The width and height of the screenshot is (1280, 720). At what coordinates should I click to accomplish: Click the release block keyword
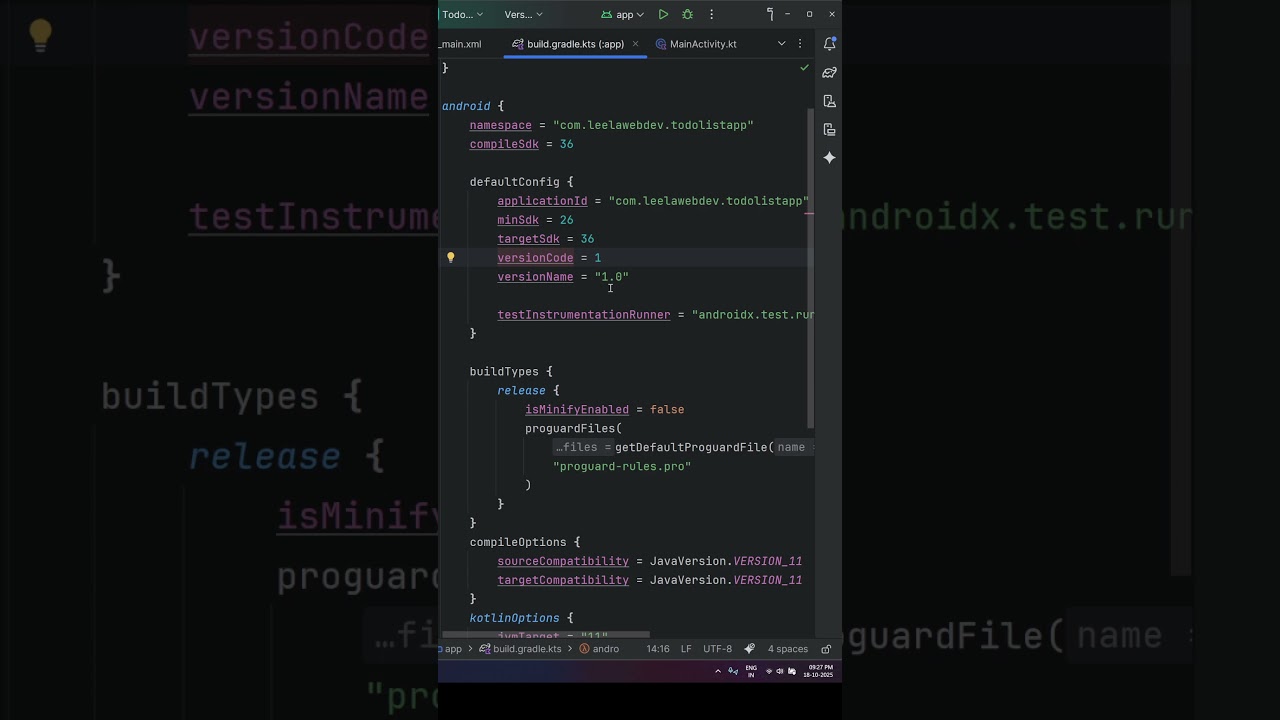(x=521, y=390)
